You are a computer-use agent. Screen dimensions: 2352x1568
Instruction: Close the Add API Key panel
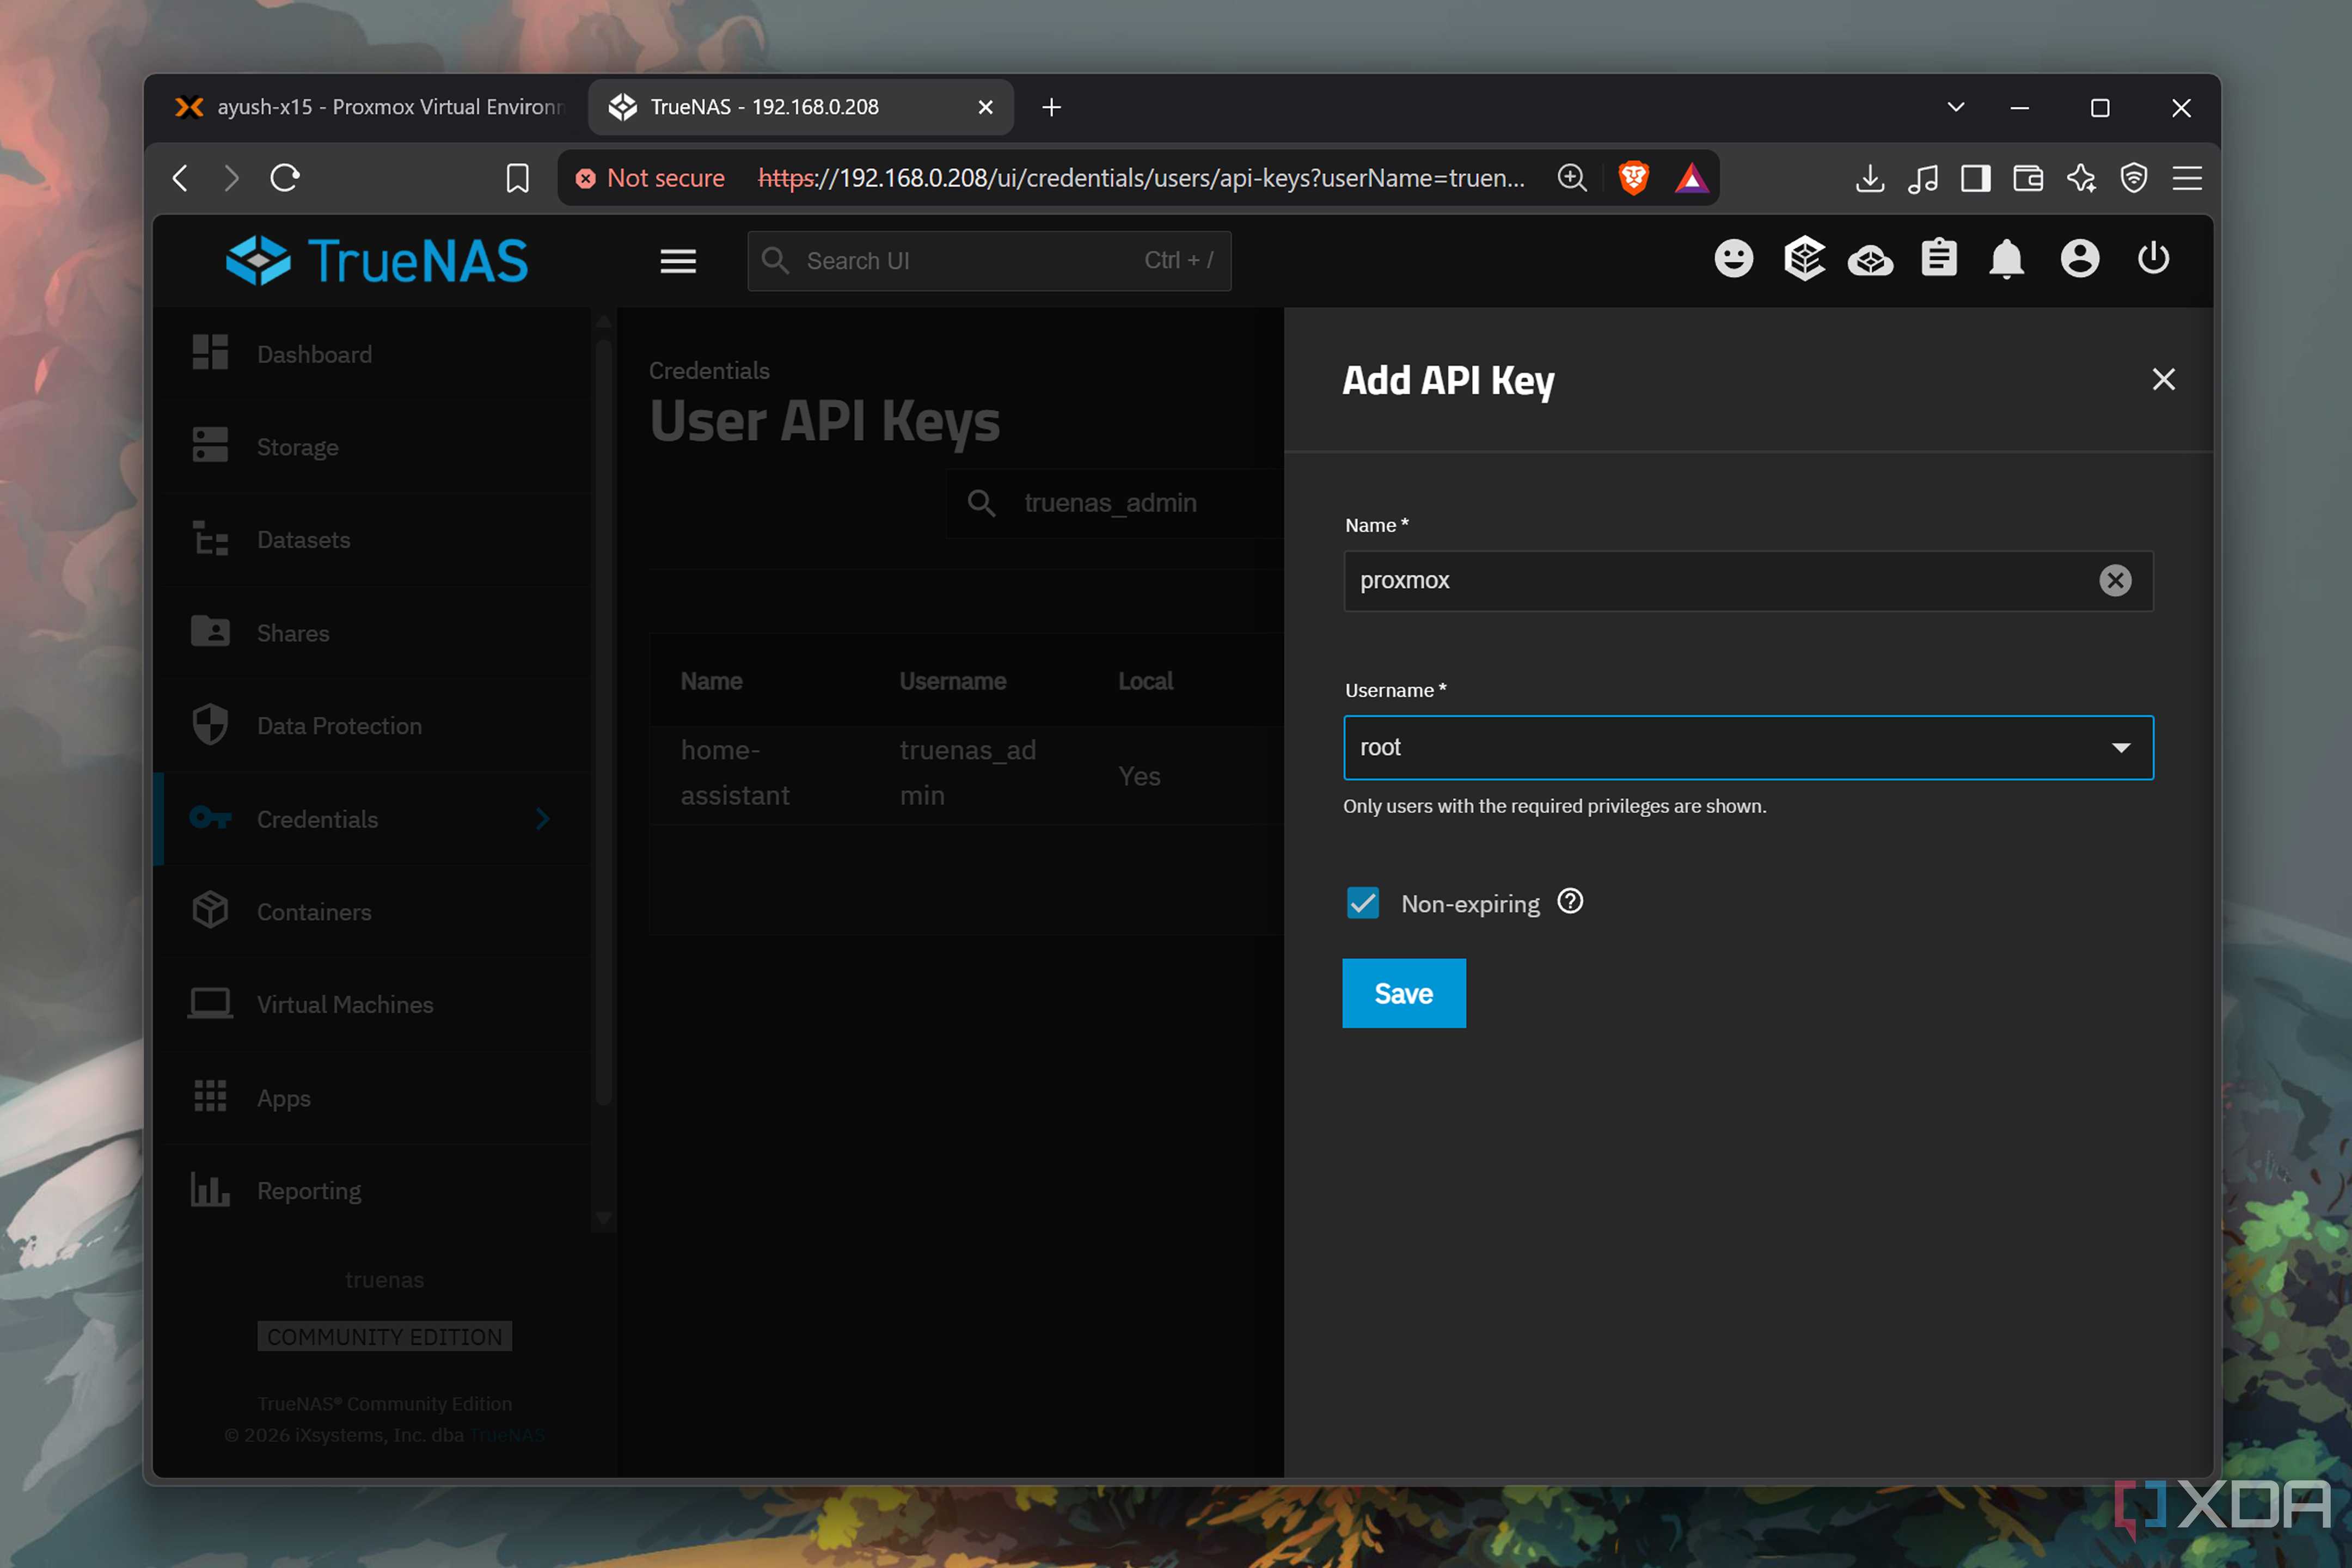coord(2163,379)
